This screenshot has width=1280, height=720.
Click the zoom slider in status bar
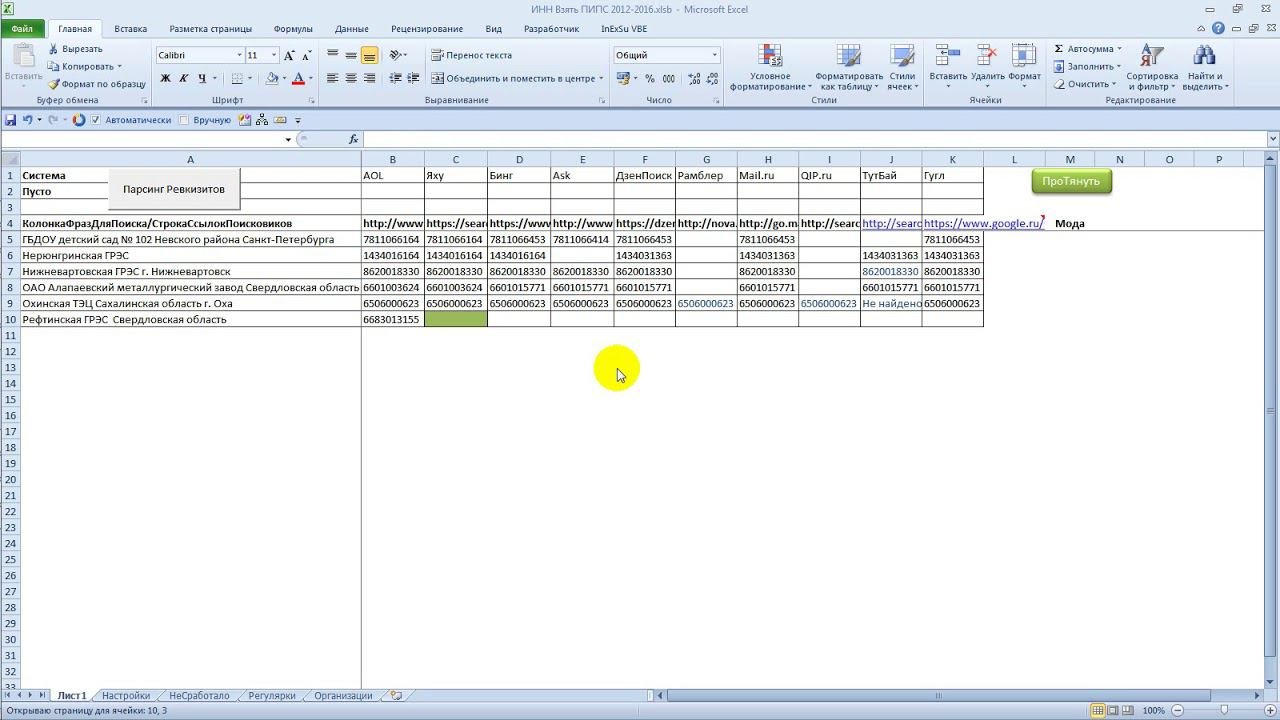(1226, 710)
